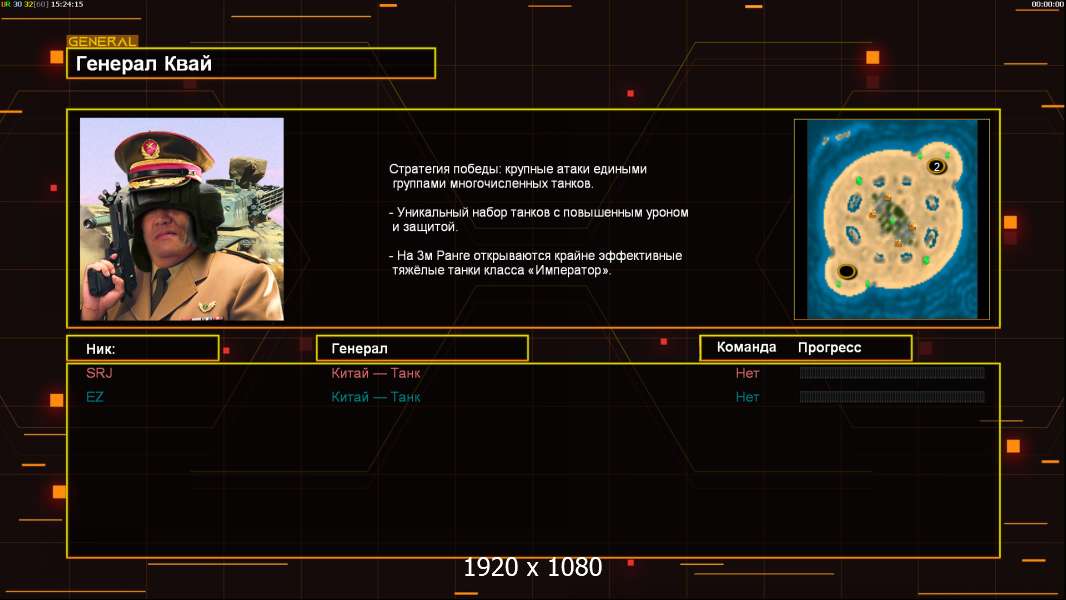Click the 'На 3м Ранге' description line
This screenshot has height=600, width=1066.
[x=535, y=263]
